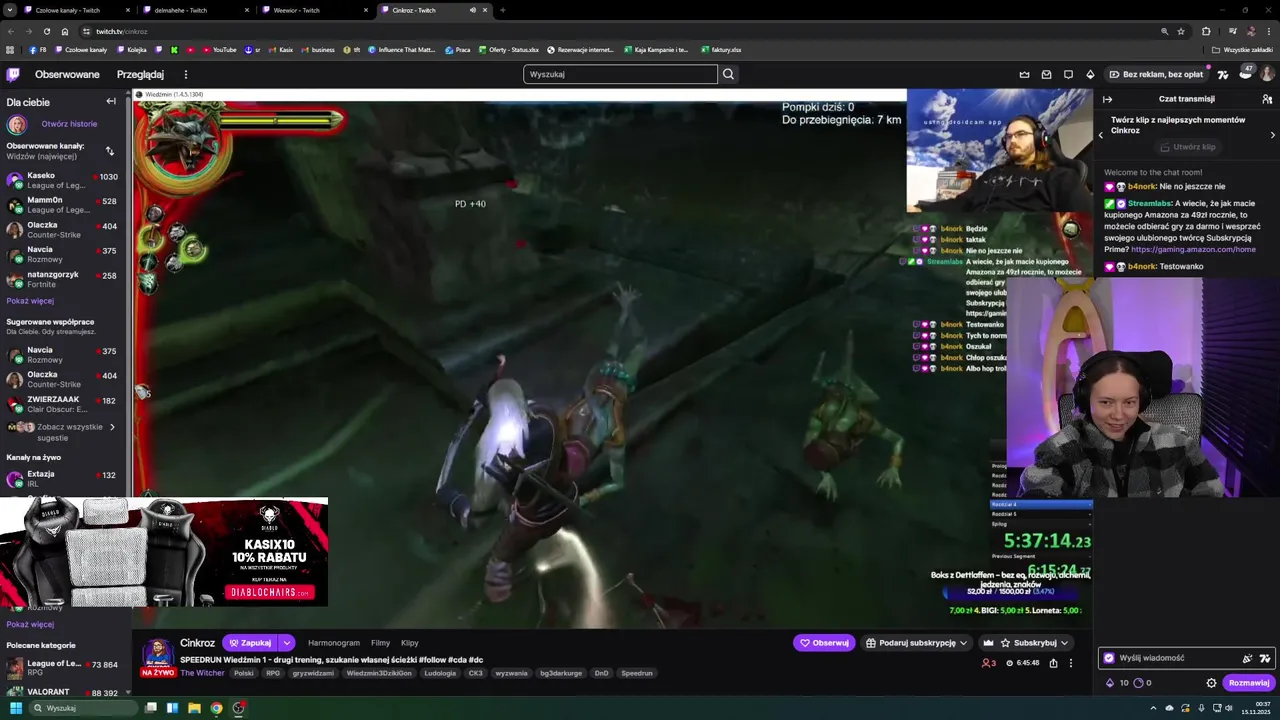Open Bits diamond icon in top bar

point(1090,74)
